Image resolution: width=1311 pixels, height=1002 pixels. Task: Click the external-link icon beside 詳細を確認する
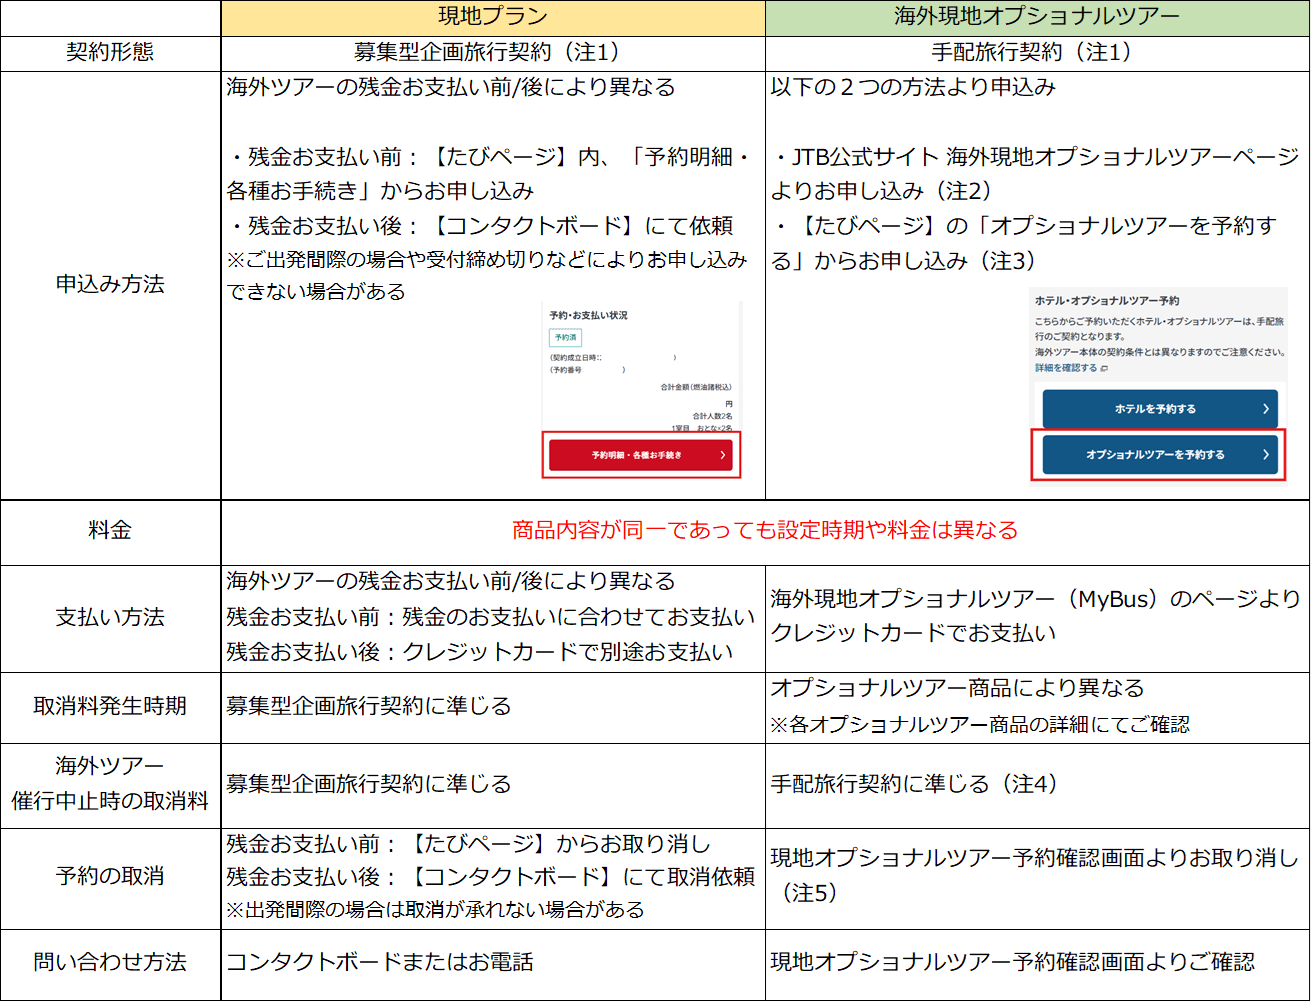(x=1105, y=368)
